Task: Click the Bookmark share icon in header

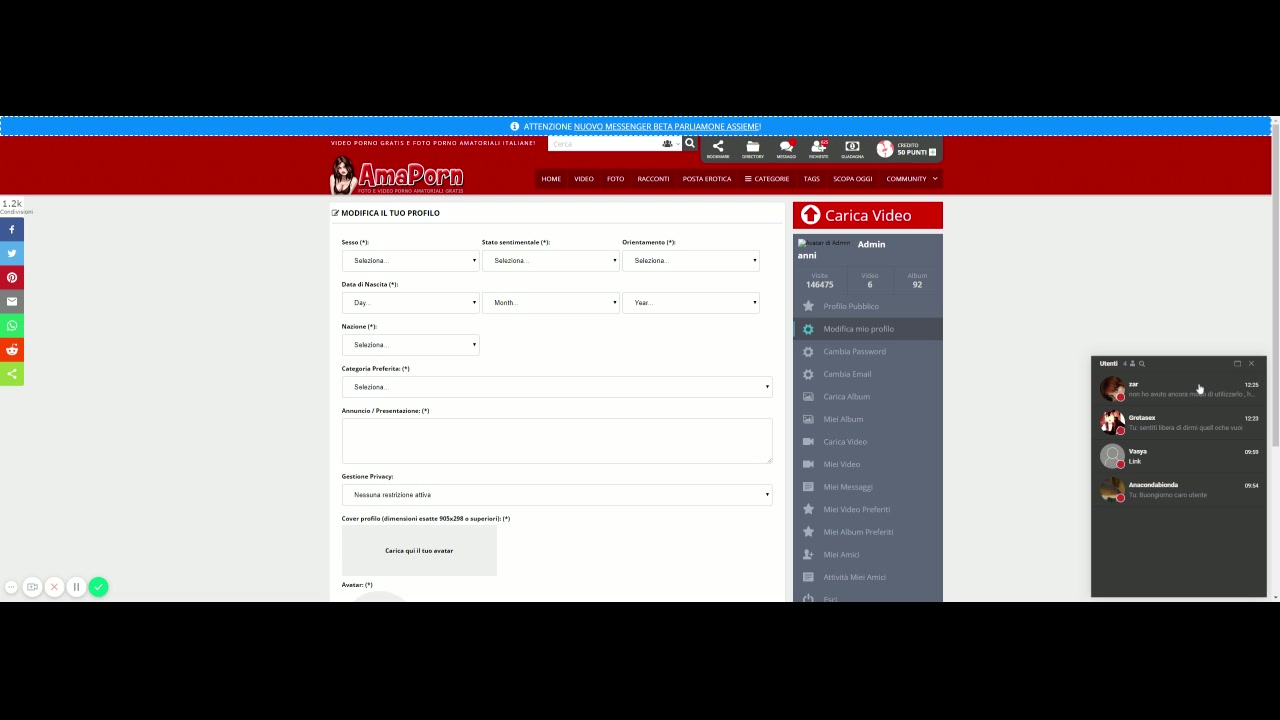Action: (717, 148)
